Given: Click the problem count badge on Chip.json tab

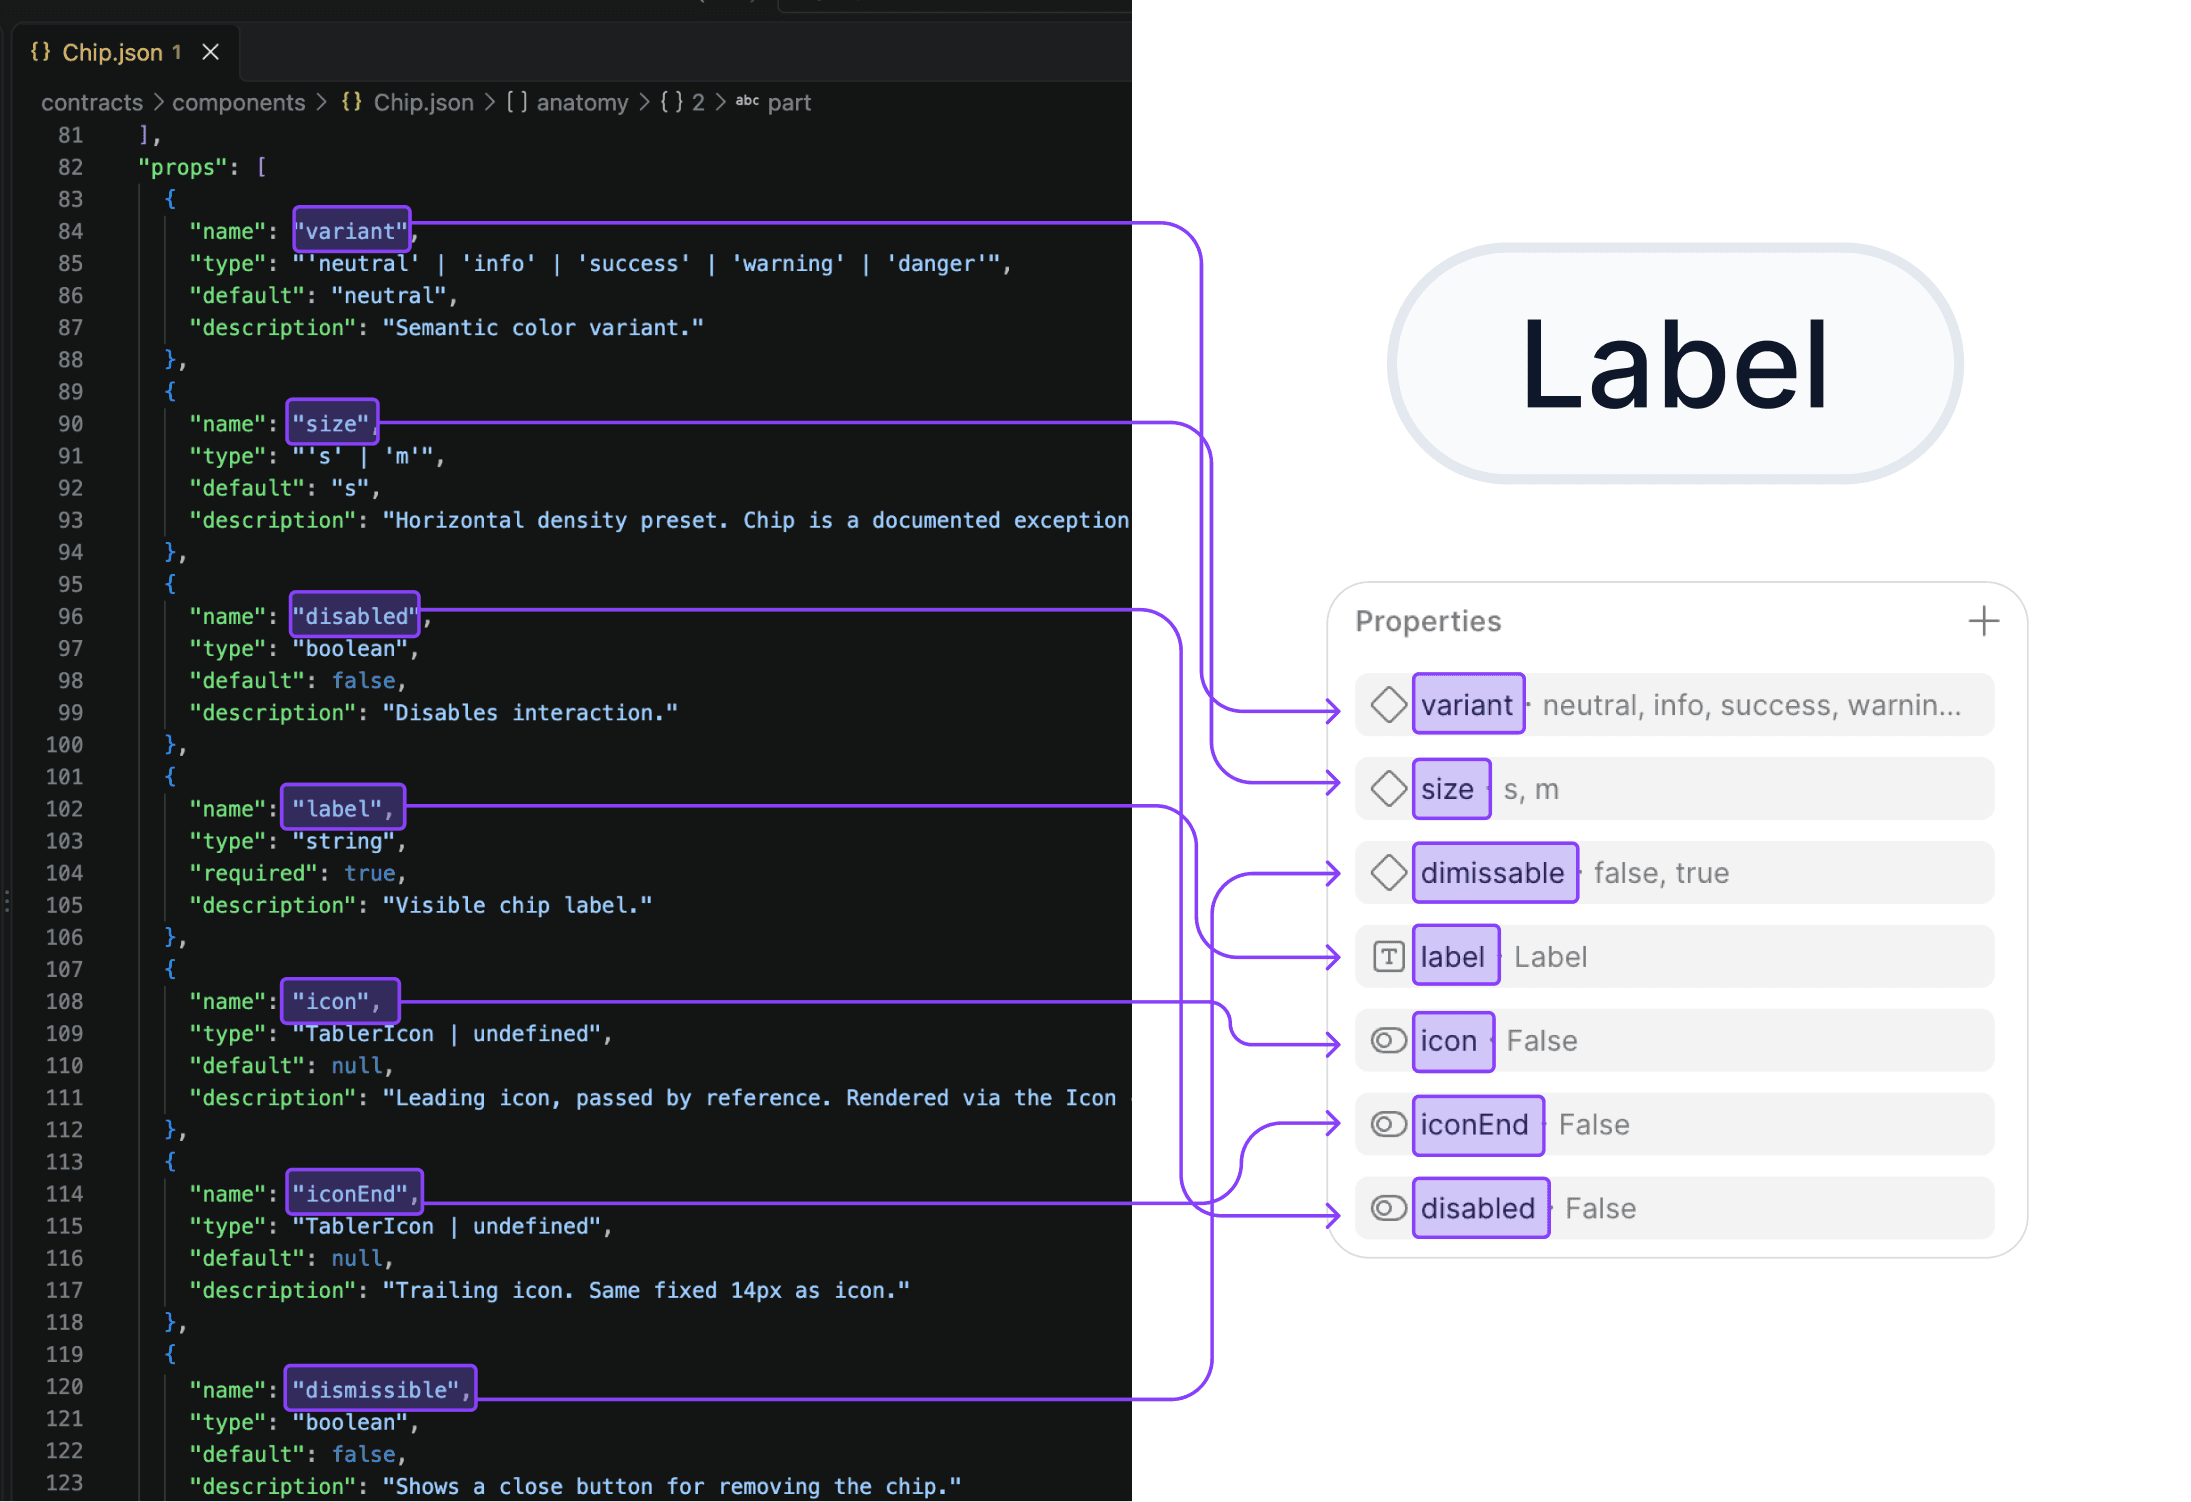Looking at the screenshot, I should pos(177,52).
